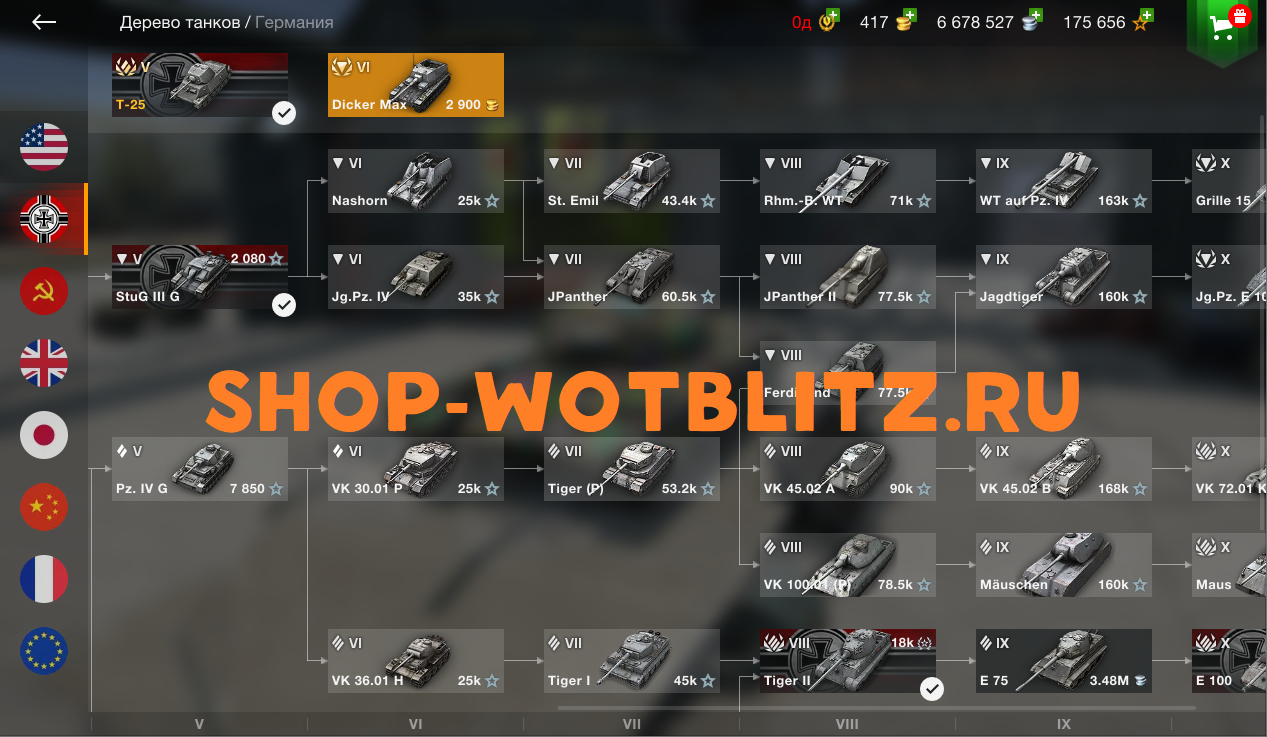Click the checkmark on Tiger II
Screen dimensions: 1267x737
[x=932, y=689]
